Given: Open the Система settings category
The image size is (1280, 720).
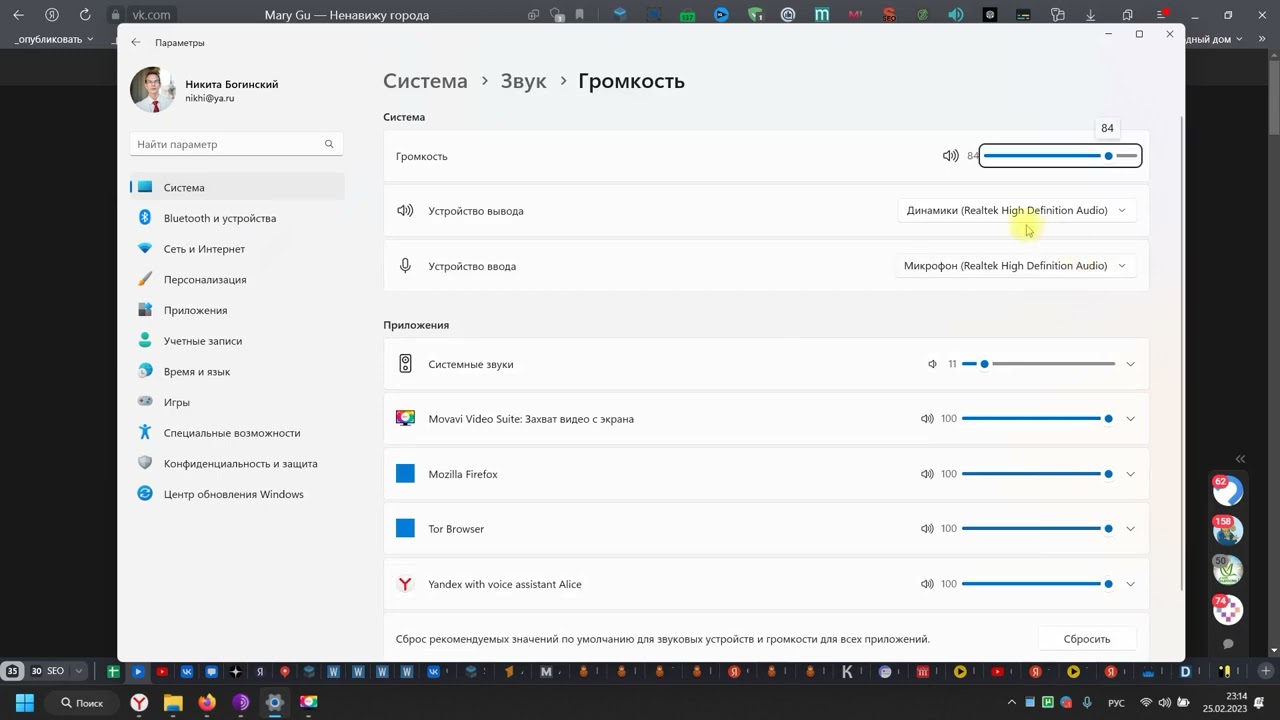Looking at the screenshot, I should pyautogui.click(x=237, y=187).
